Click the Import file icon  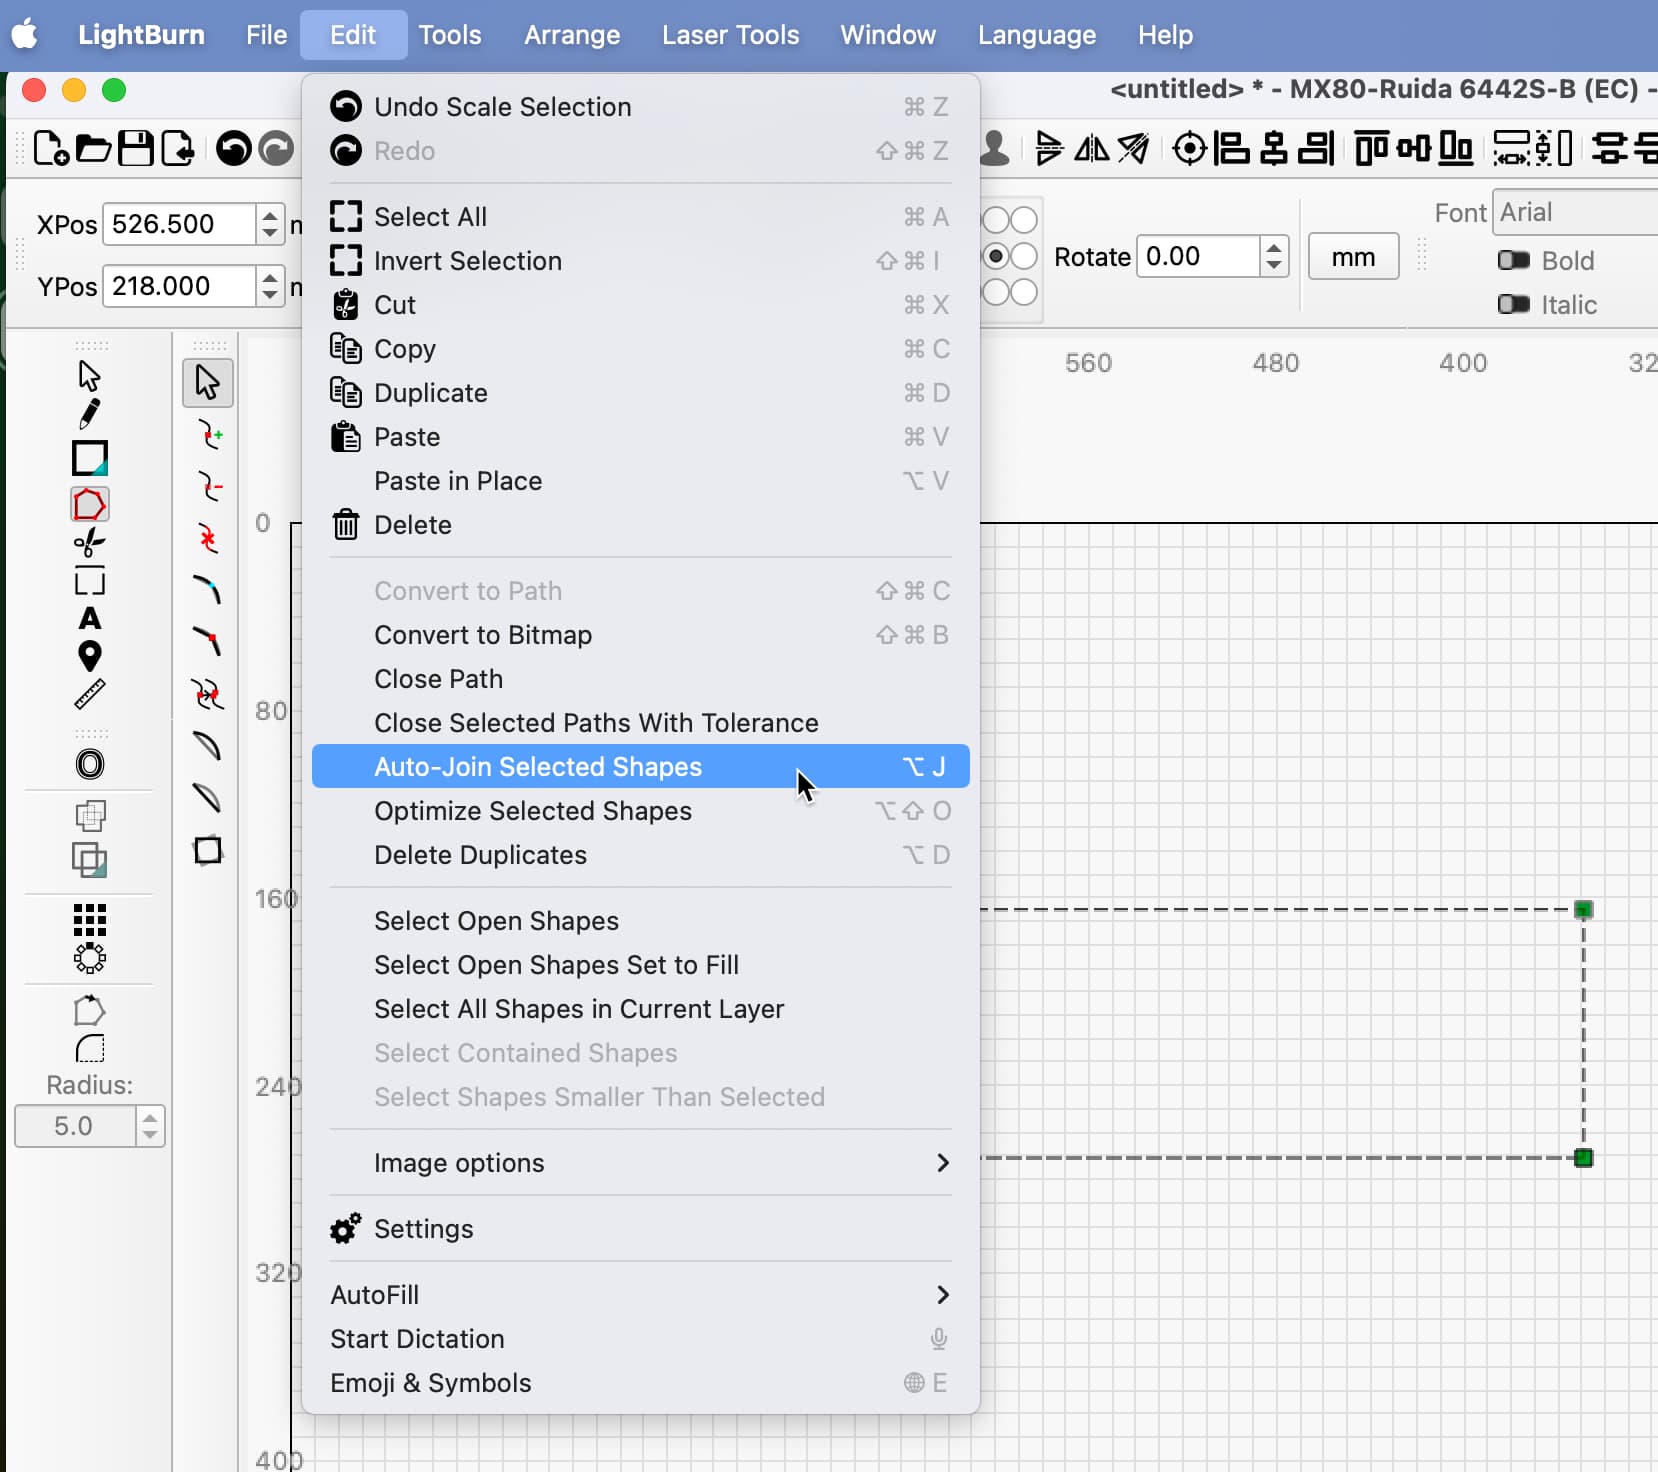[x=177, y=149]
